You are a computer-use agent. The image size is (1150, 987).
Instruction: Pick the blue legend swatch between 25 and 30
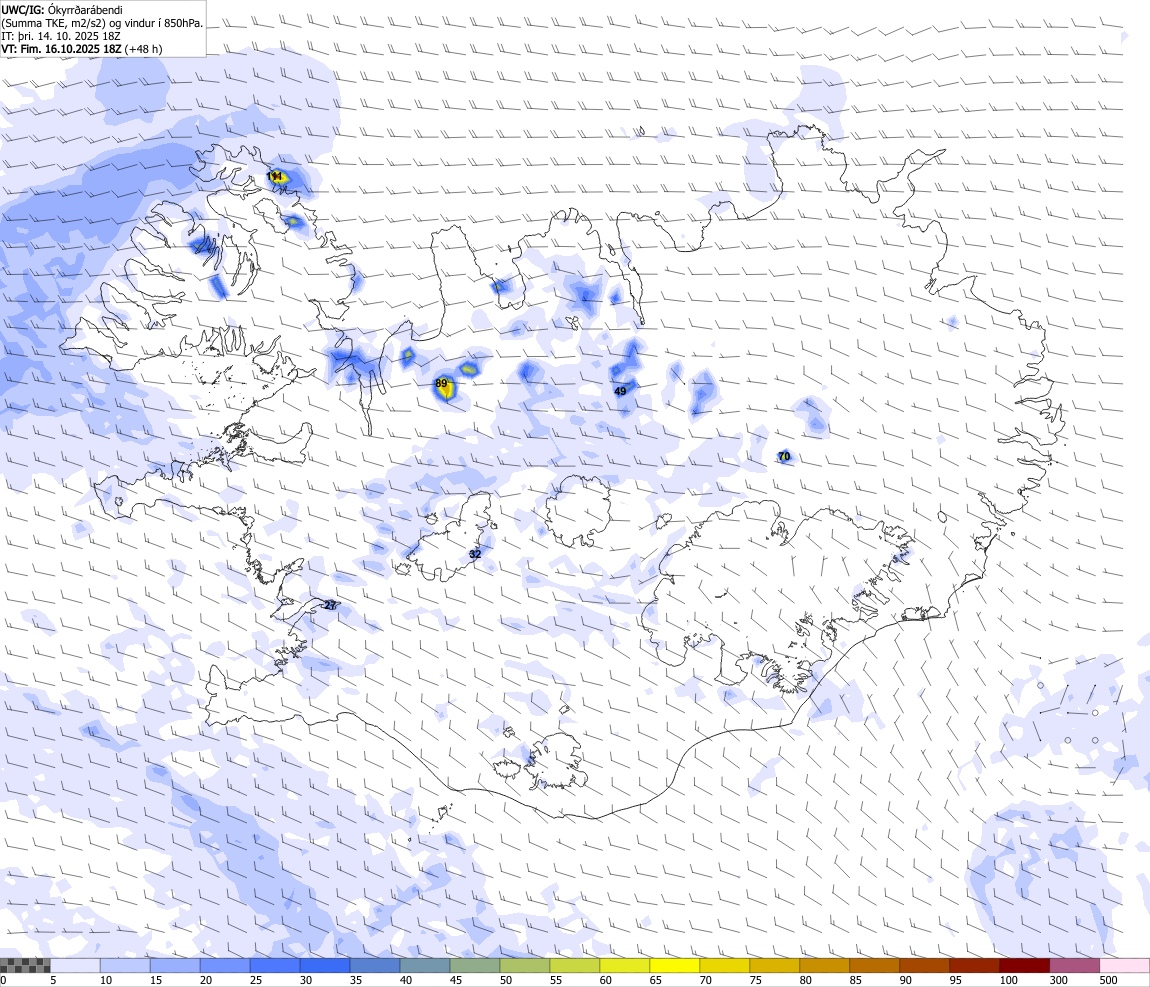coord(275,965)
